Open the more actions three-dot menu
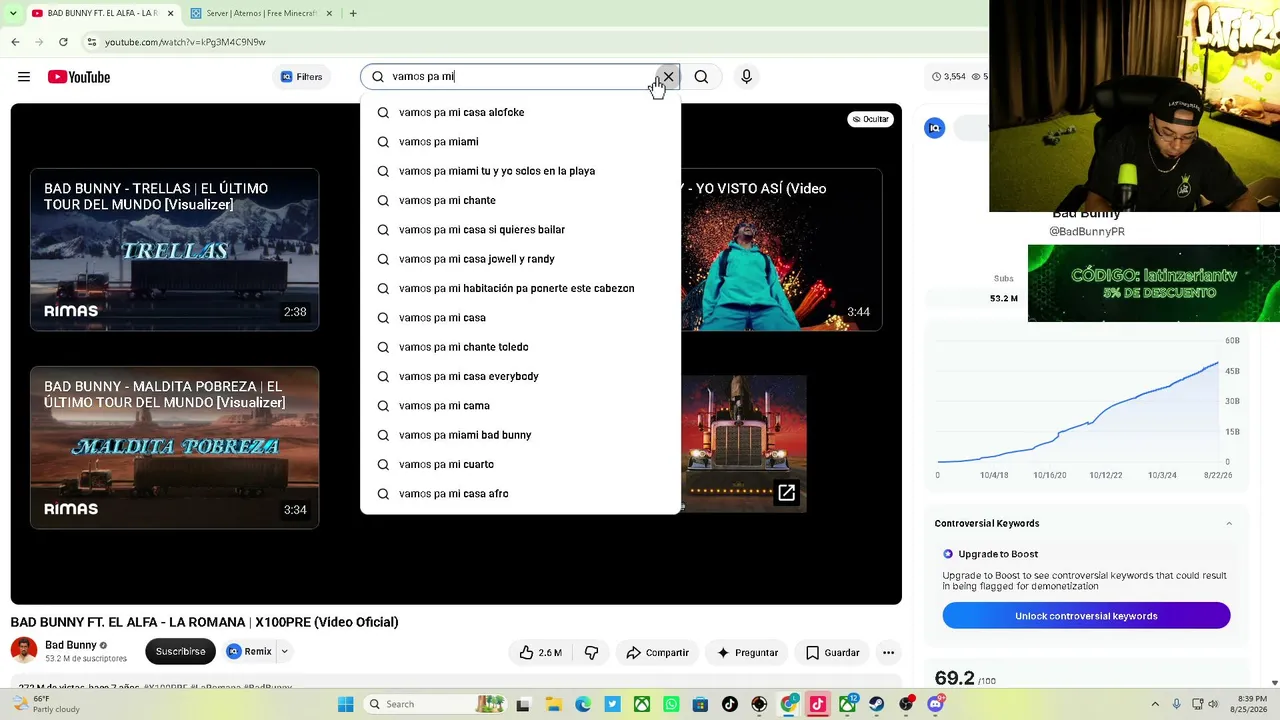The width and height of the screenshot is (1280, 720). click(888, 653)
